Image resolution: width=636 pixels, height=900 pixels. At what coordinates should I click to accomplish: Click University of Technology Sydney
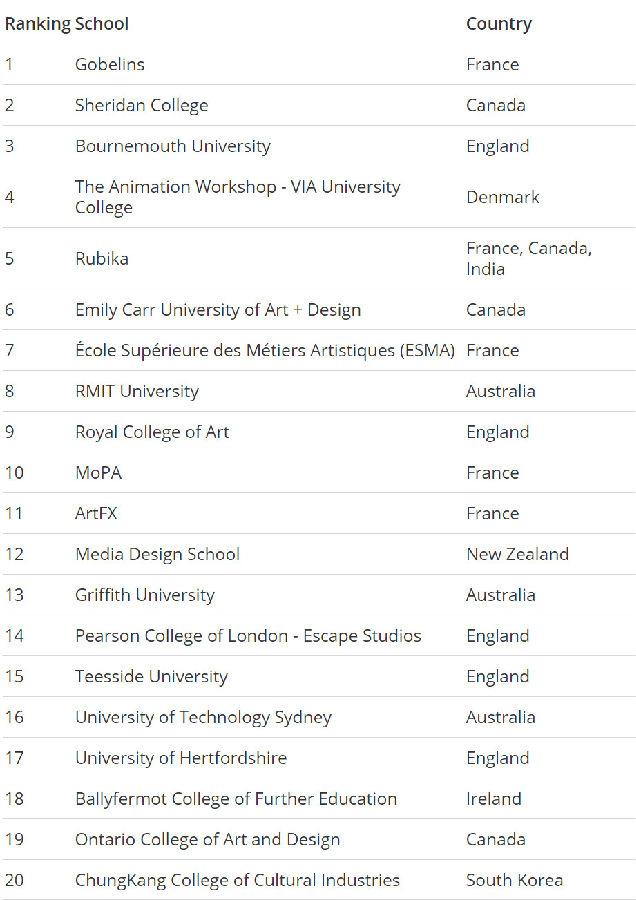pyautogui.click(x=203, y=717)
